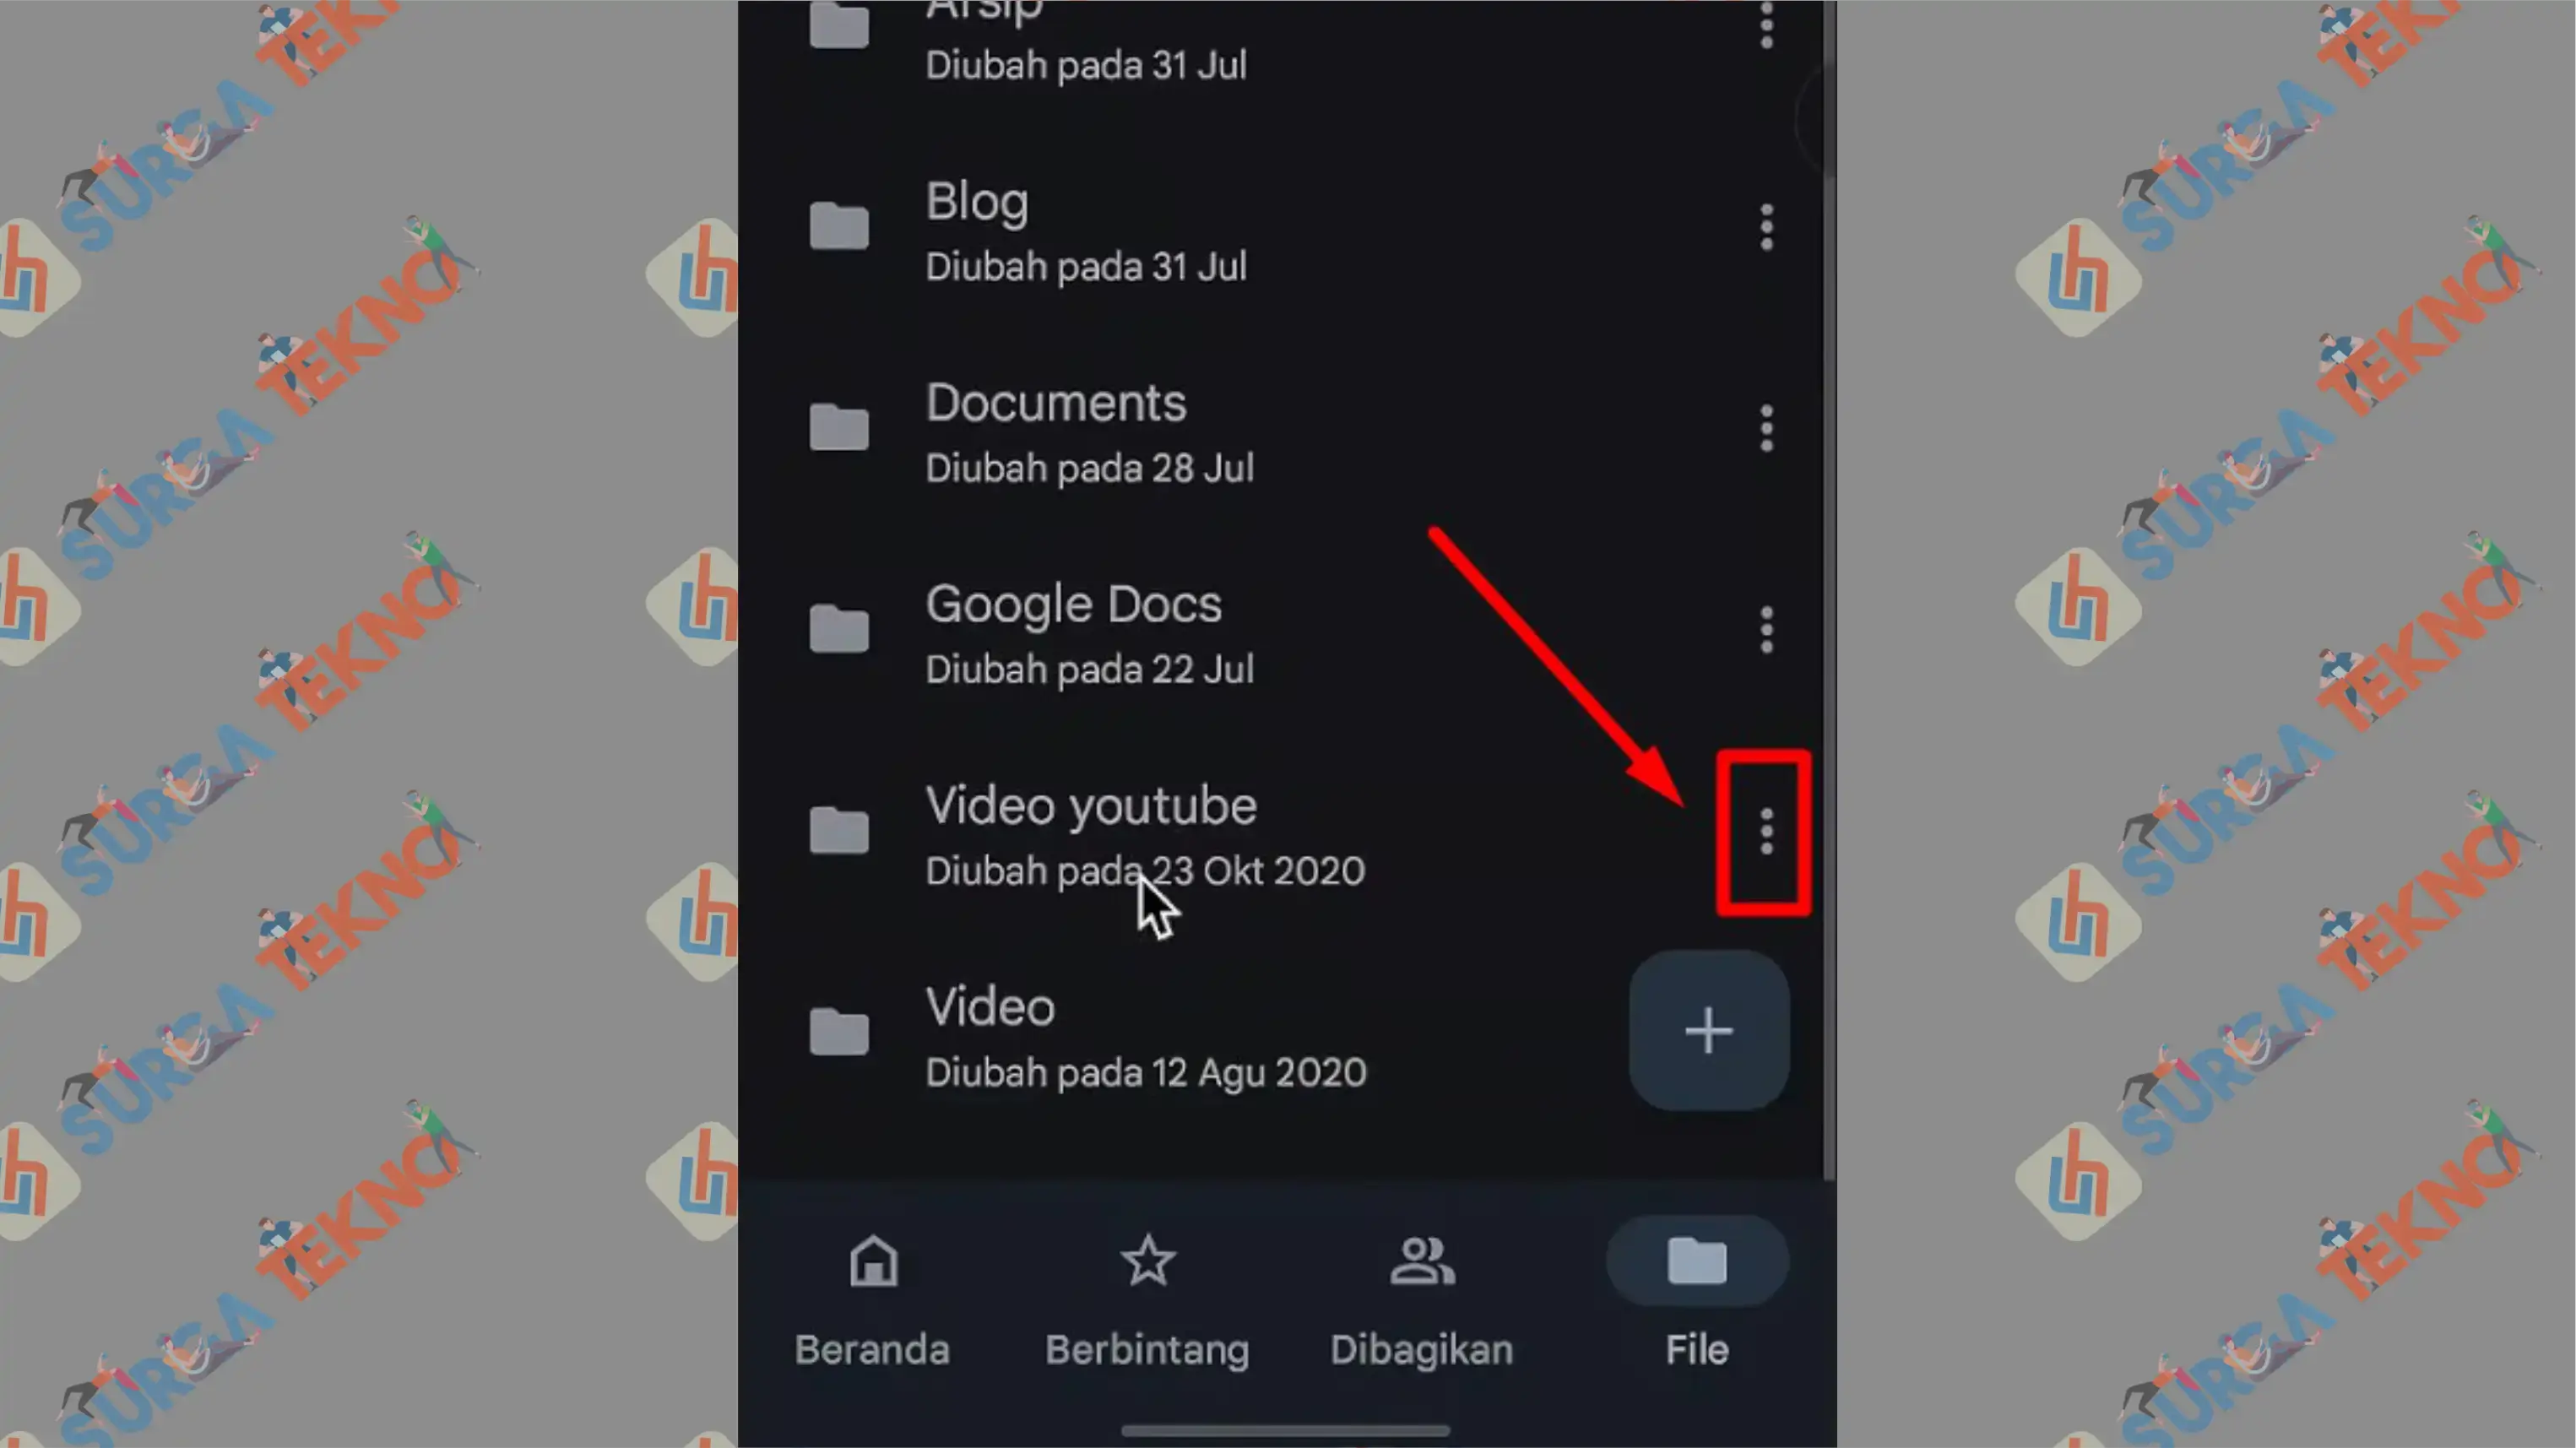Toggle shared files in Dibagikan
2576x1448 pixels.
1421,1293
